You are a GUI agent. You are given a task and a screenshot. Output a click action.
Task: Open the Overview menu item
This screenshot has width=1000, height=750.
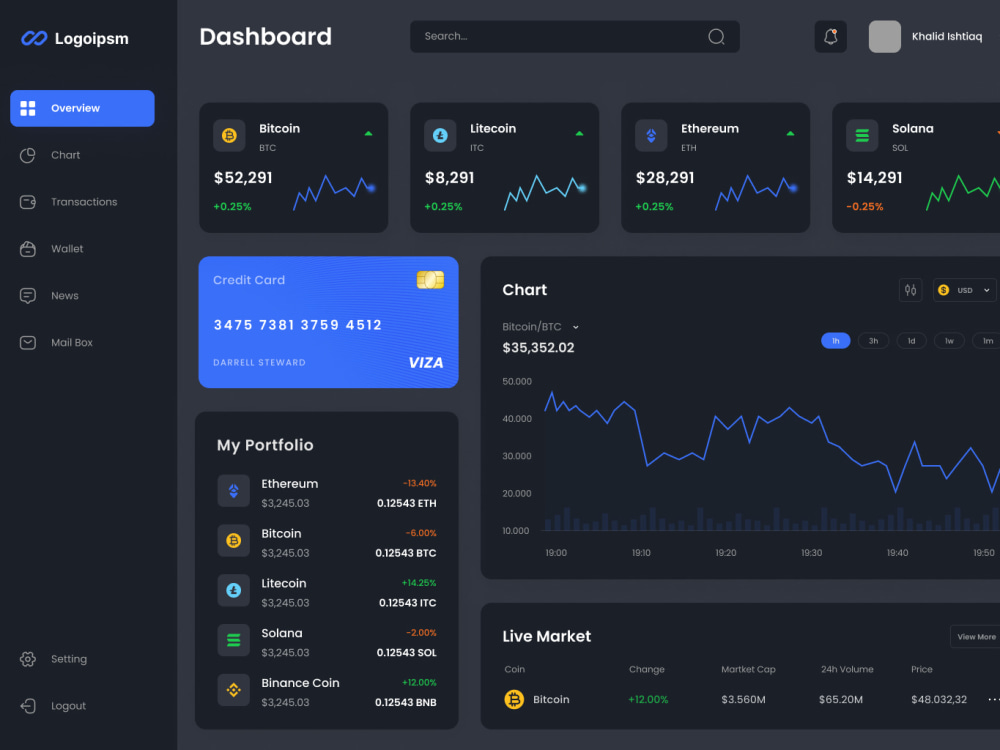[x=82, y=108]
